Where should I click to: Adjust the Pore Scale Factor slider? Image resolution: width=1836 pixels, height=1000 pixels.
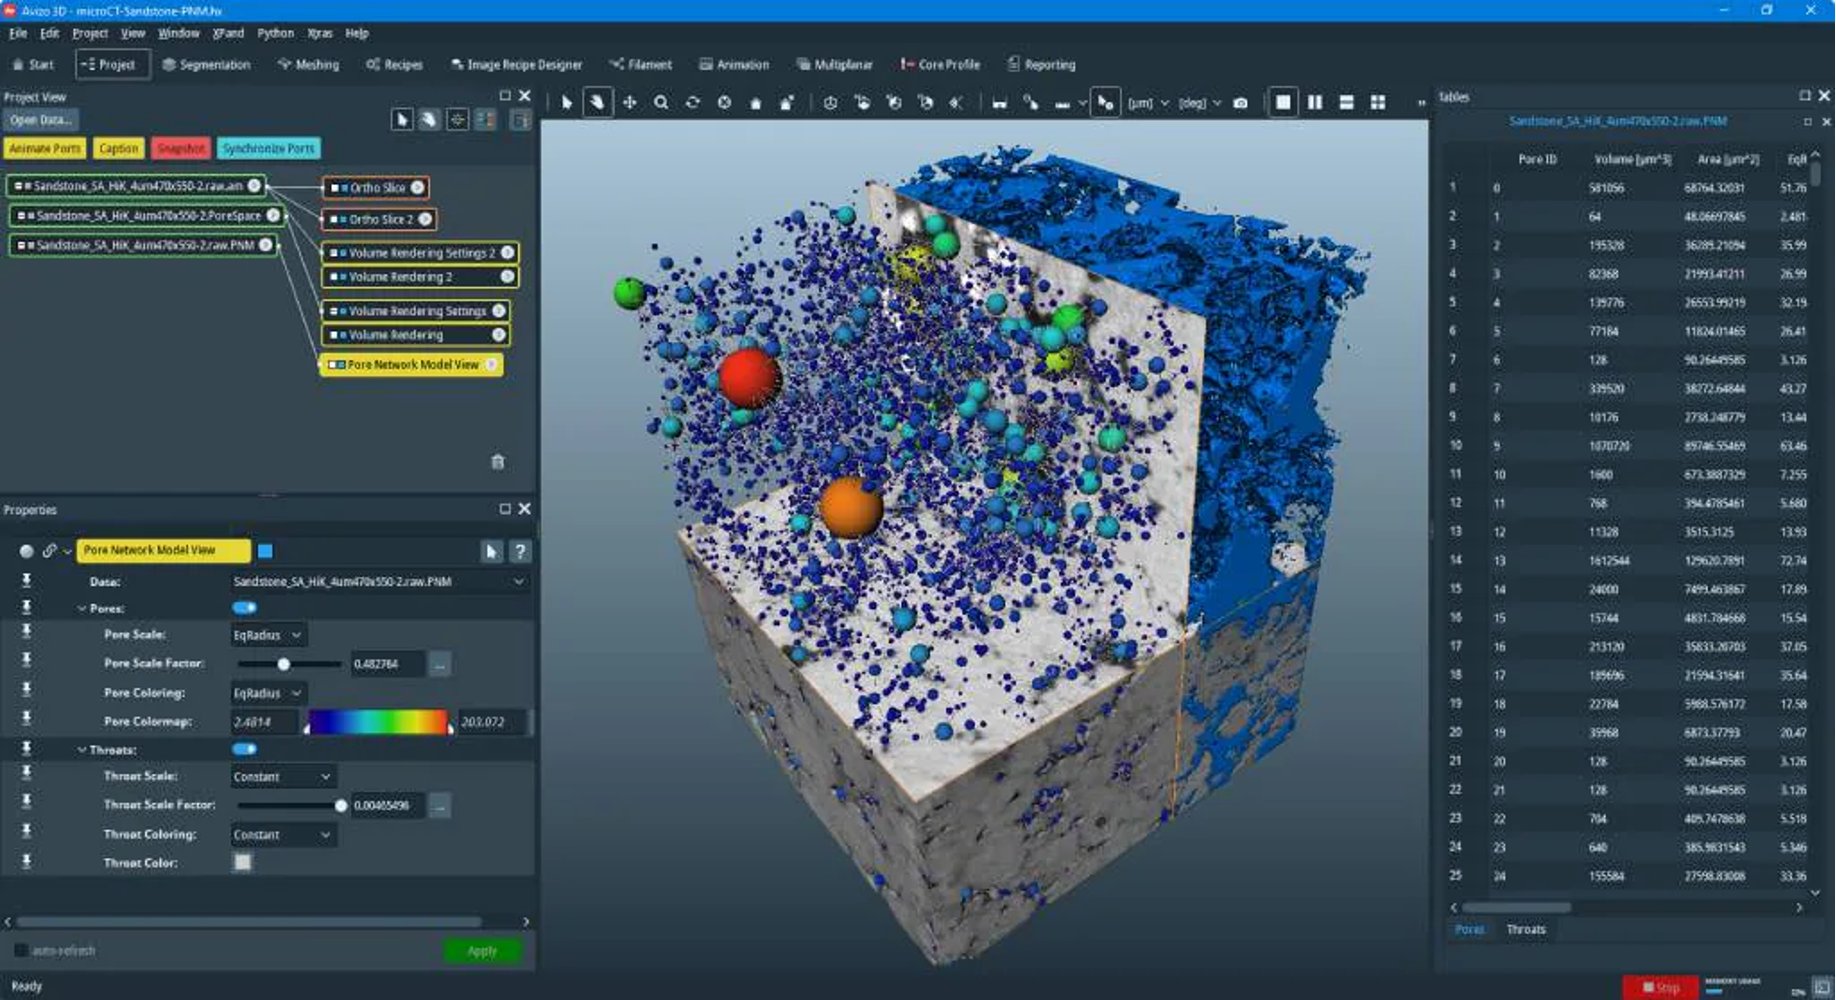tap(284, 664)
